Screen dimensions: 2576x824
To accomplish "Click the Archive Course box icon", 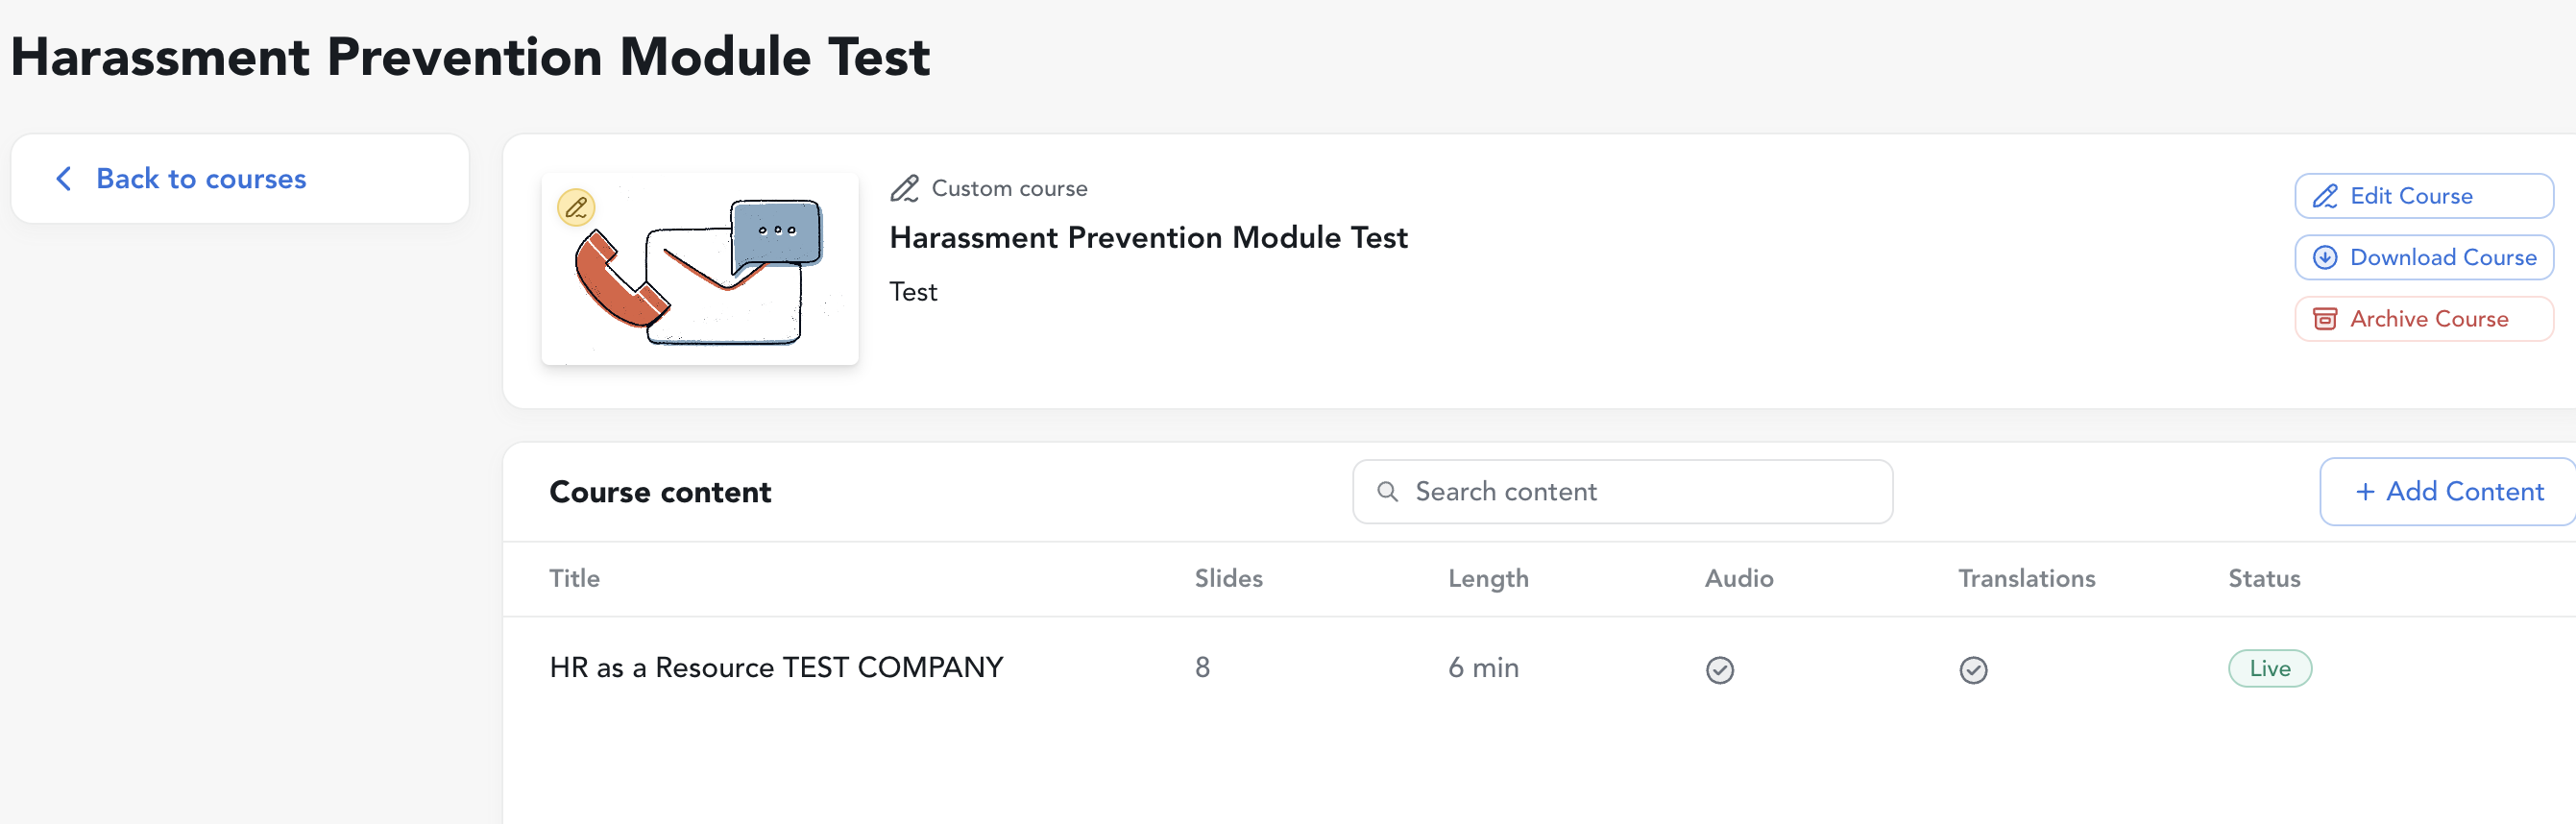I will click(2325, 319).
